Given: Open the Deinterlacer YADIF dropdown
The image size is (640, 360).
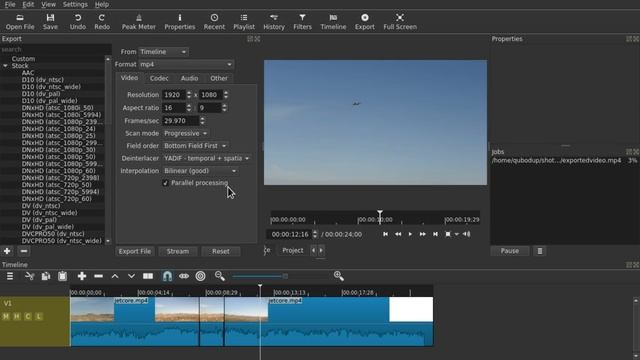Looking at the screenshot, I should click(207, 158).
